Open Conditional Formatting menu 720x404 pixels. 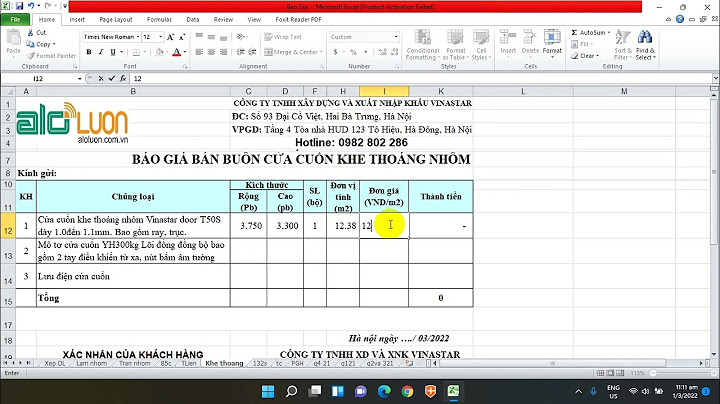point(422,45)
